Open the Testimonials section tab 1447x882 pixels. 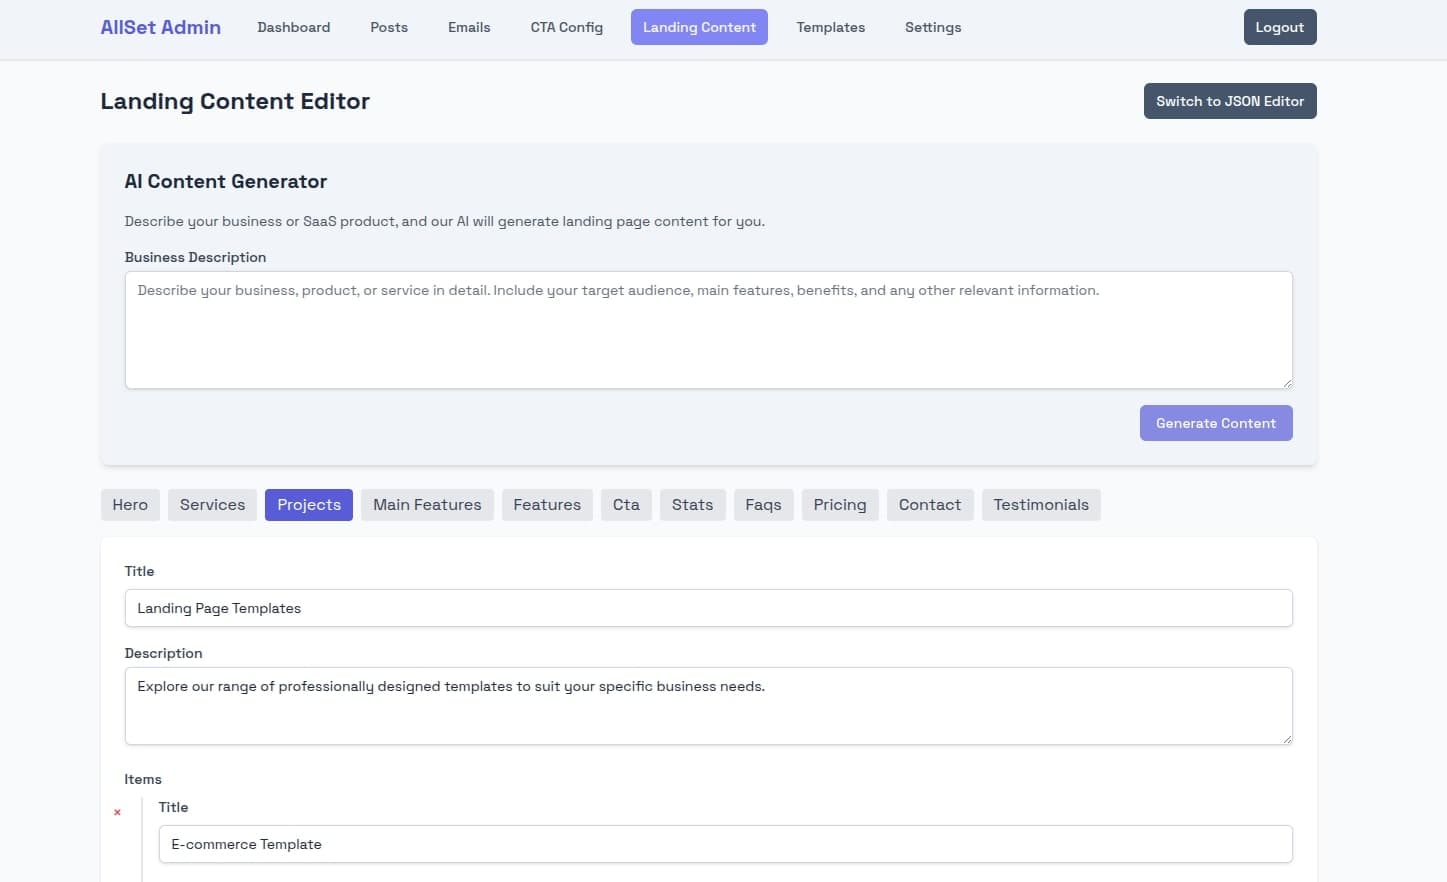(x=1041, y=504)
